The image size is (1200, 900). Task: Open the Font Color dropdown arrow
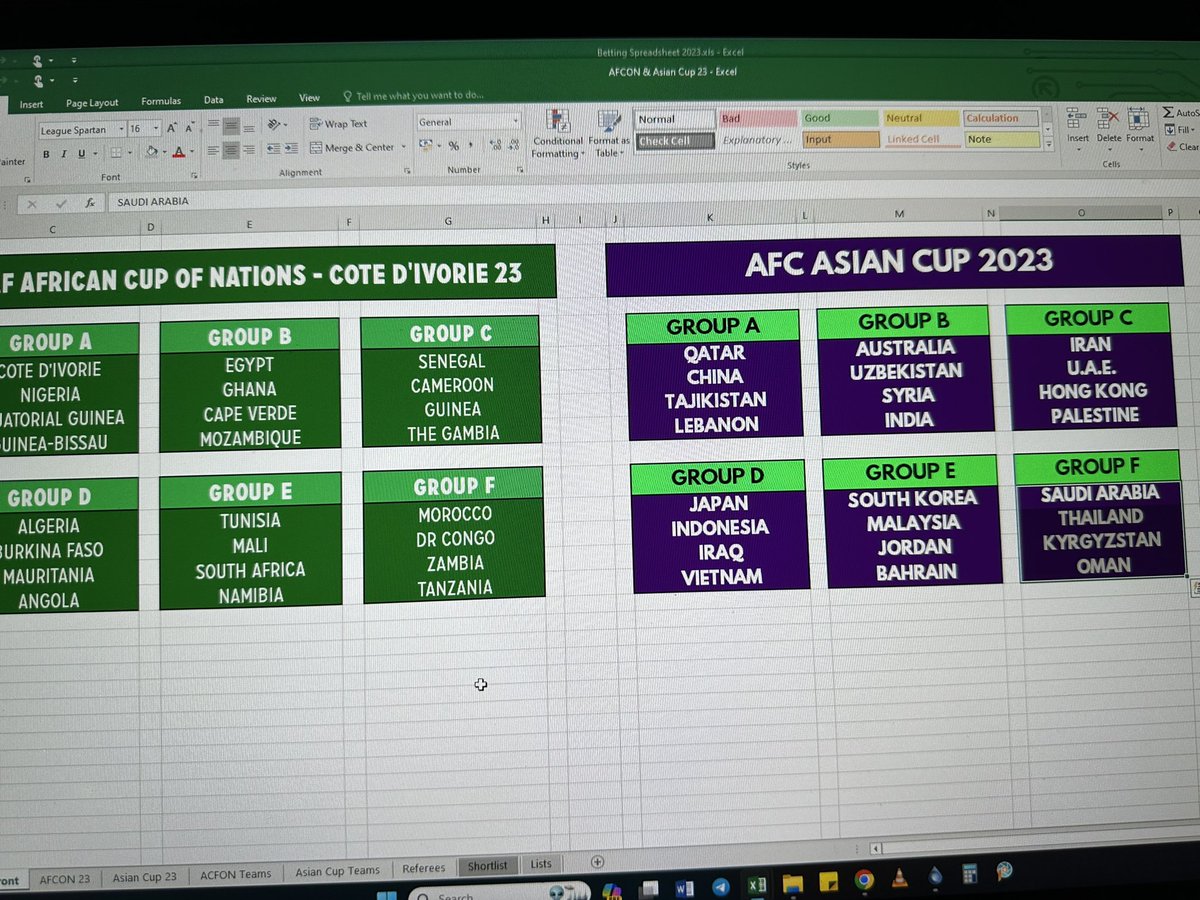pyautogui.click(x=191, y=152)
